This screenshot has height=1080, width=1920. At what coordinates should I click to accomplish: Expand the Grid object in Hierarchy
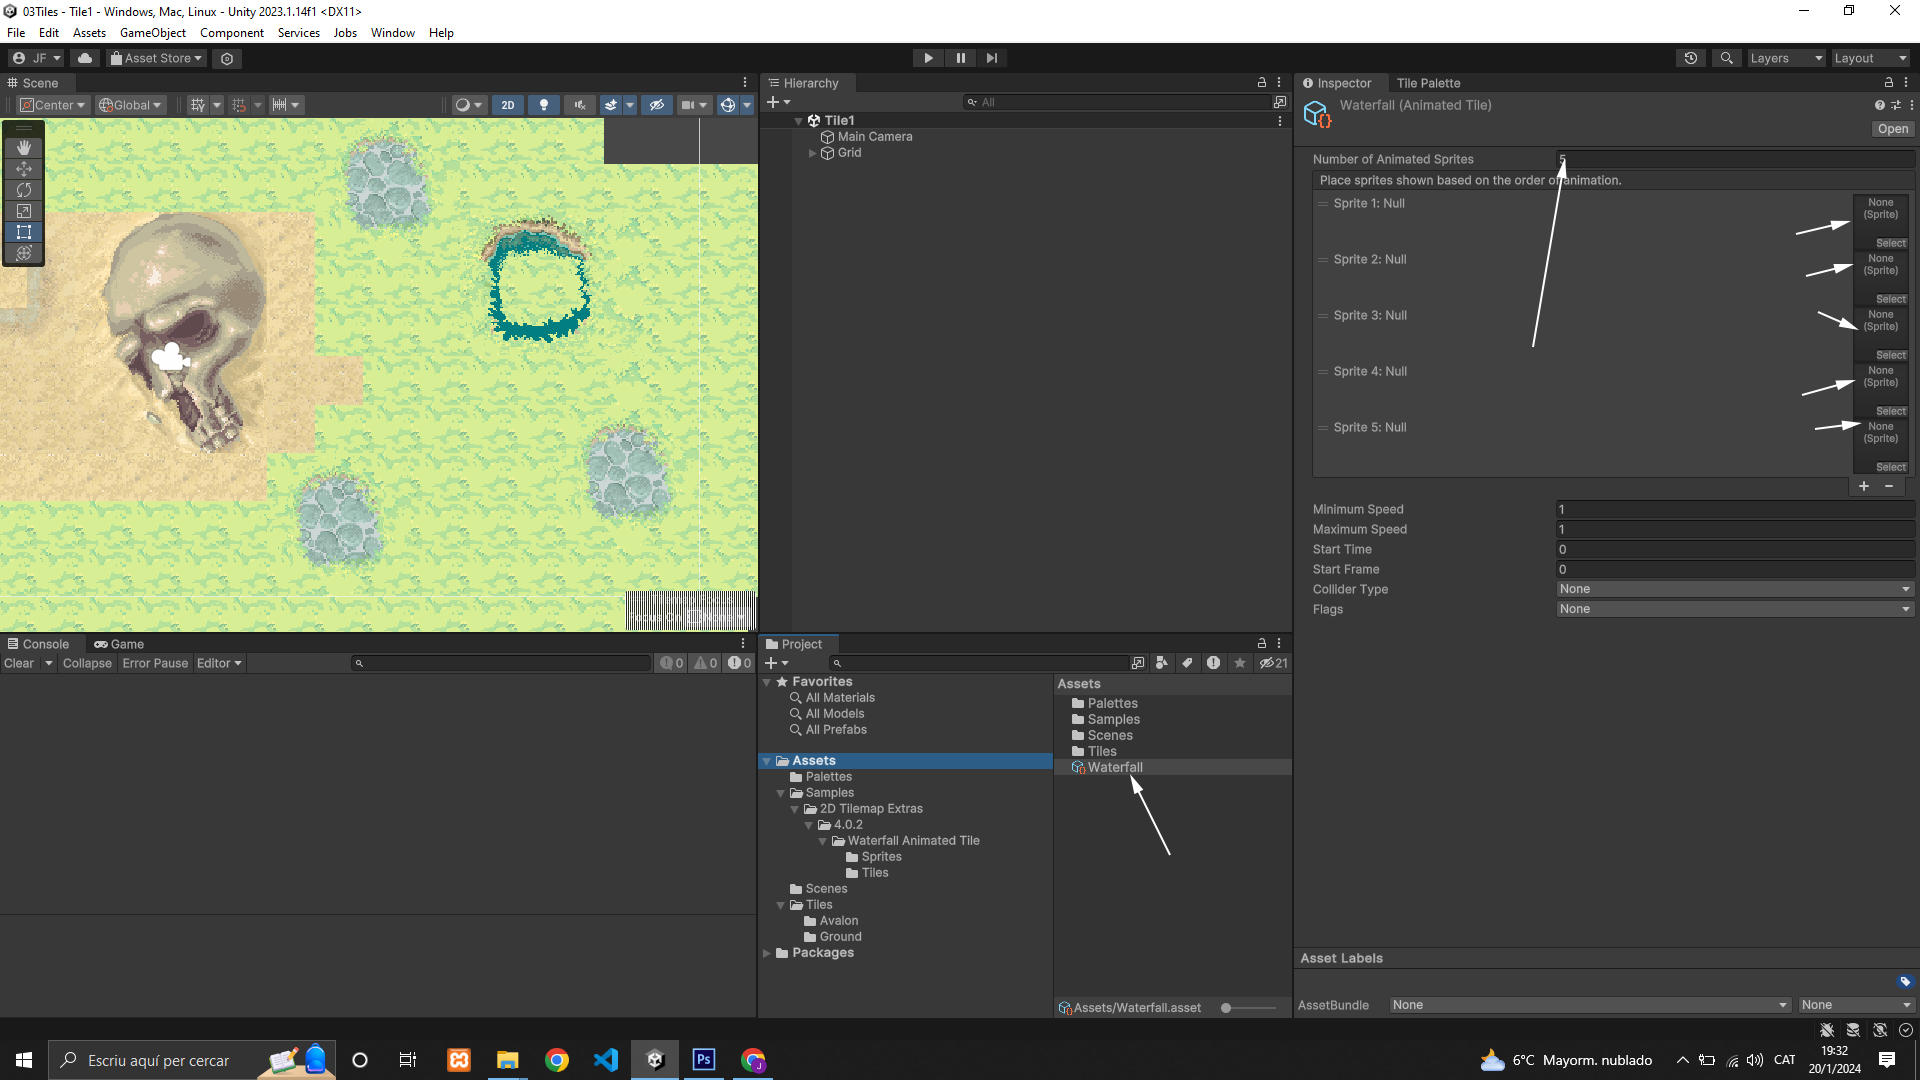click(x=812, y=153)
